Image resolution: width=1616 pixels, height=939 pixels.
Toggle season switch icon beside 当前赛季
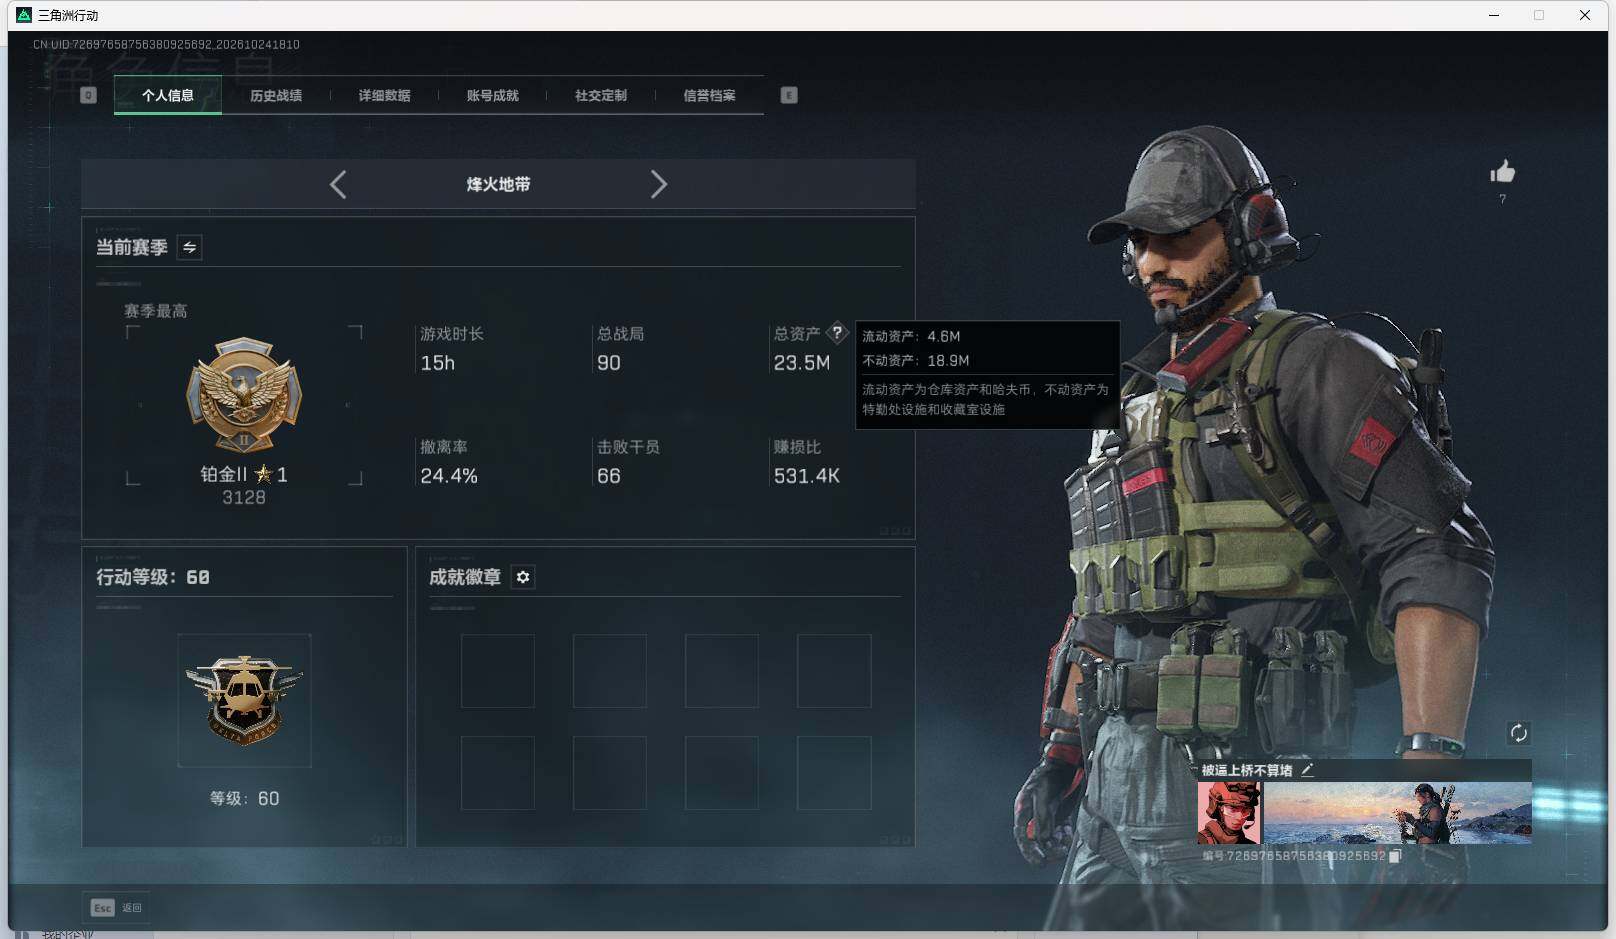[x=190, y=247]
